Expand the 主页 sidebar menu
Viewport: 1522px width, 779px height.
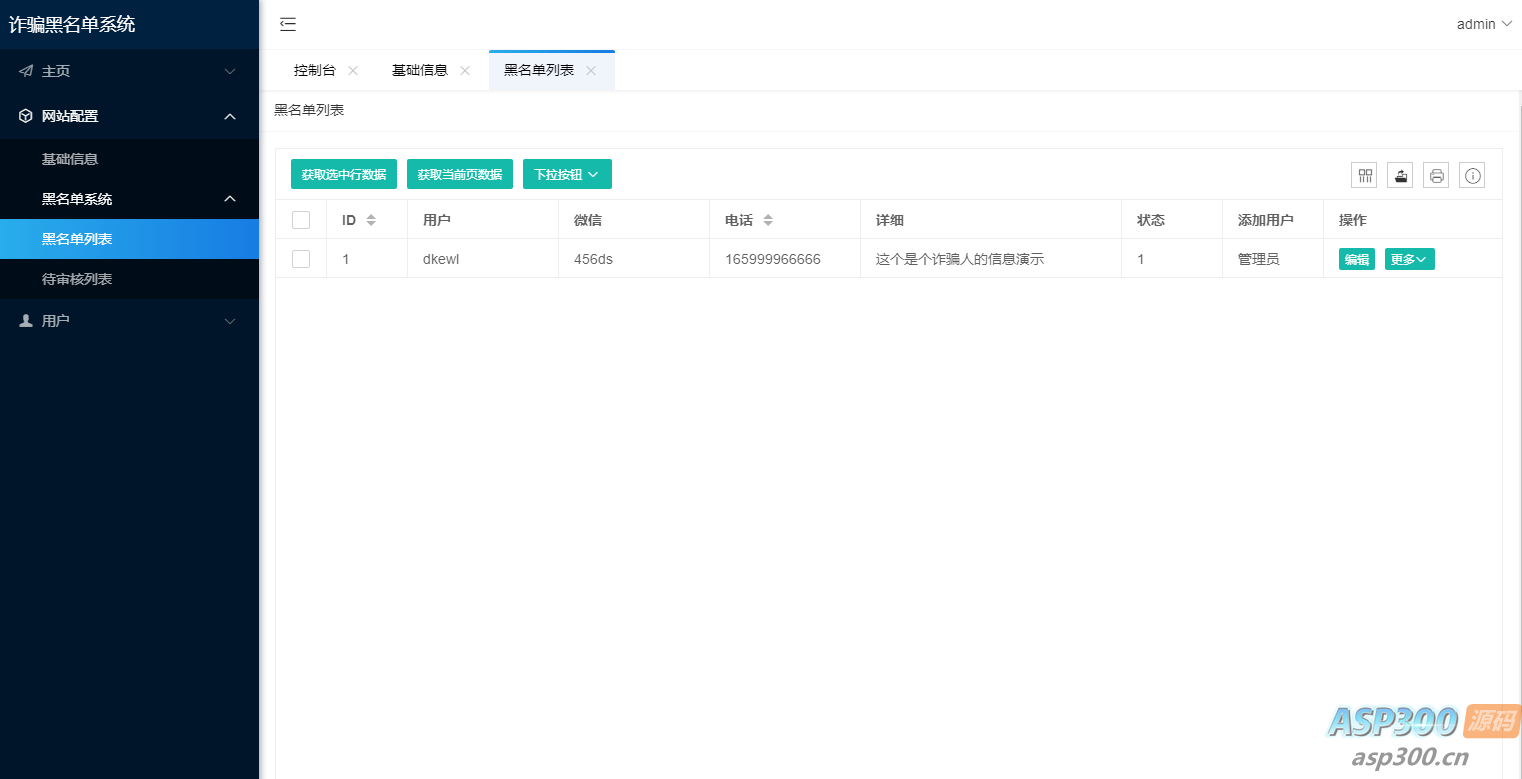[130, 71]
